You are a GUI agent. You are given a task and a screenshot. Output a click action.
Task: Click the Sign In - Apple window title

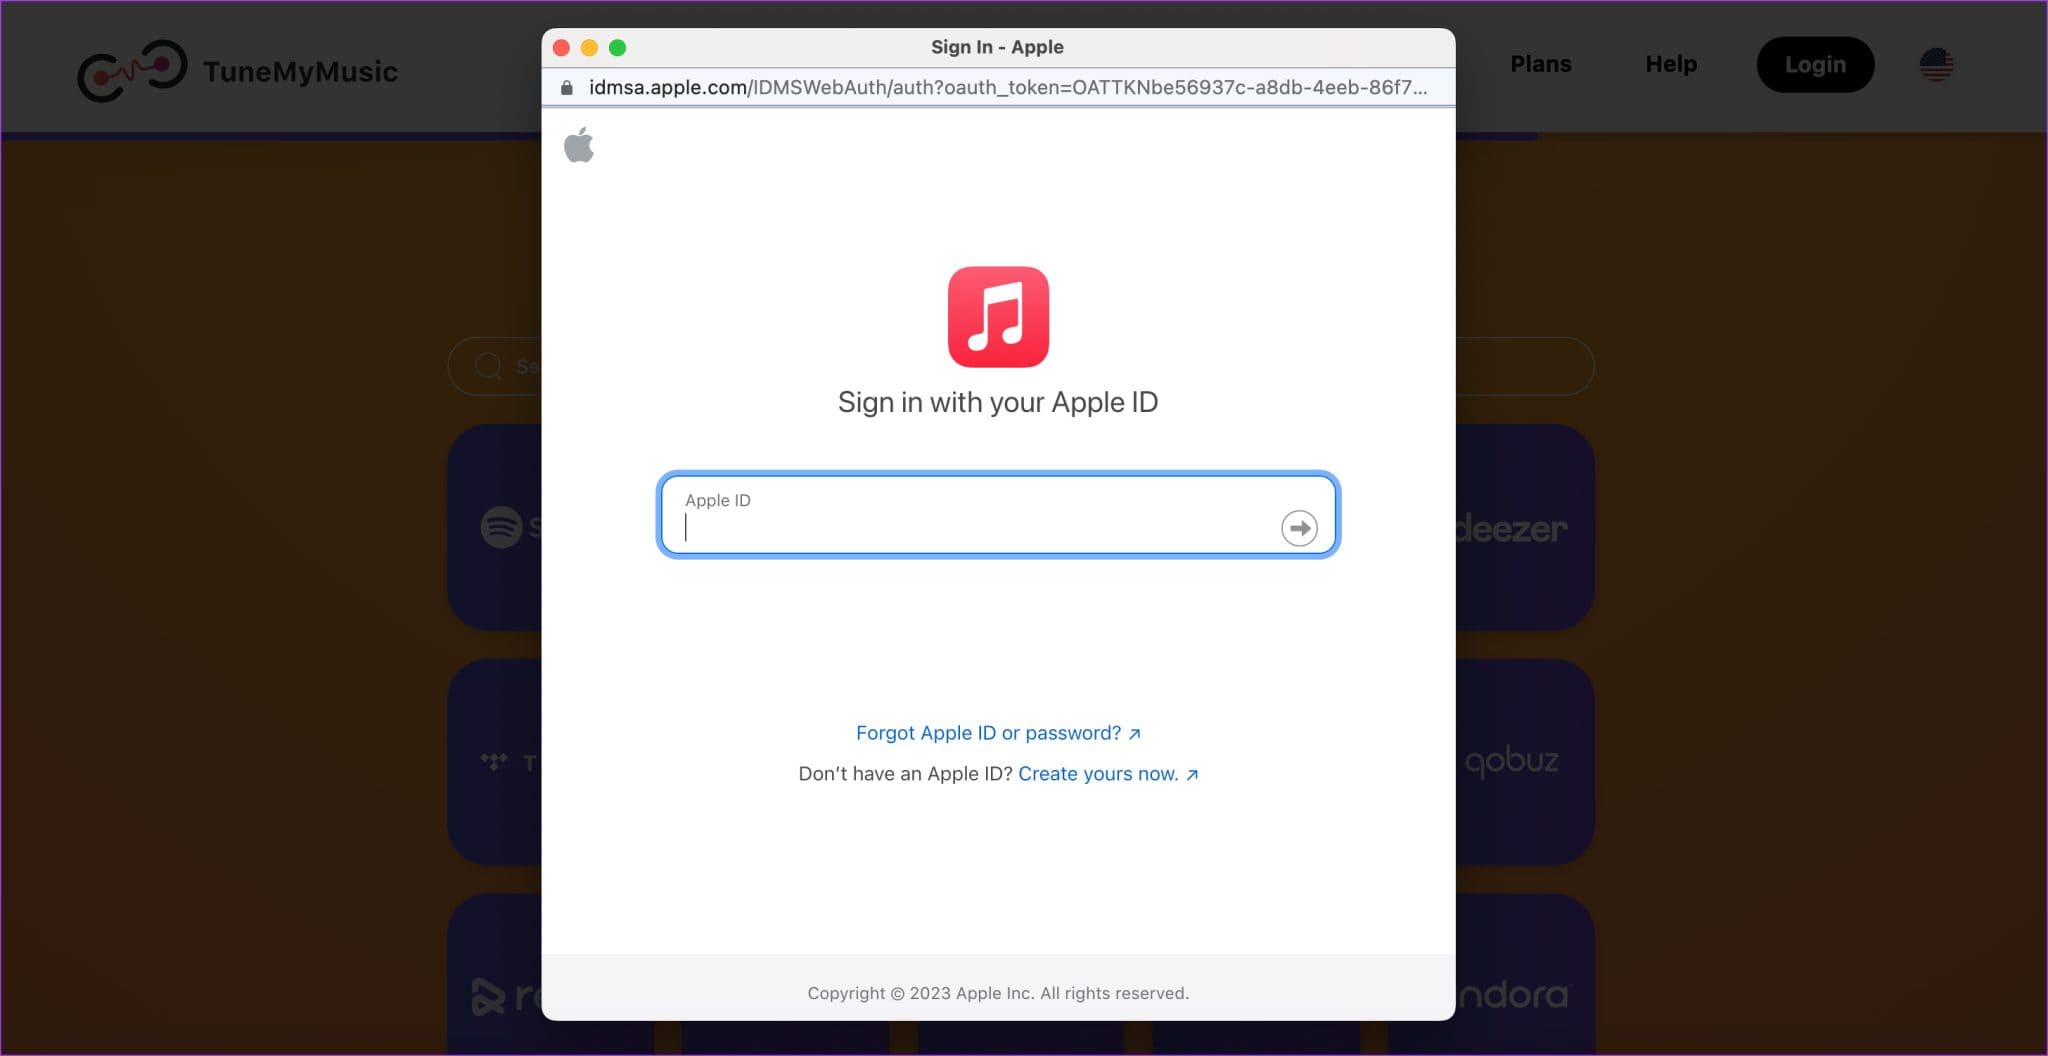click(997, 47)
